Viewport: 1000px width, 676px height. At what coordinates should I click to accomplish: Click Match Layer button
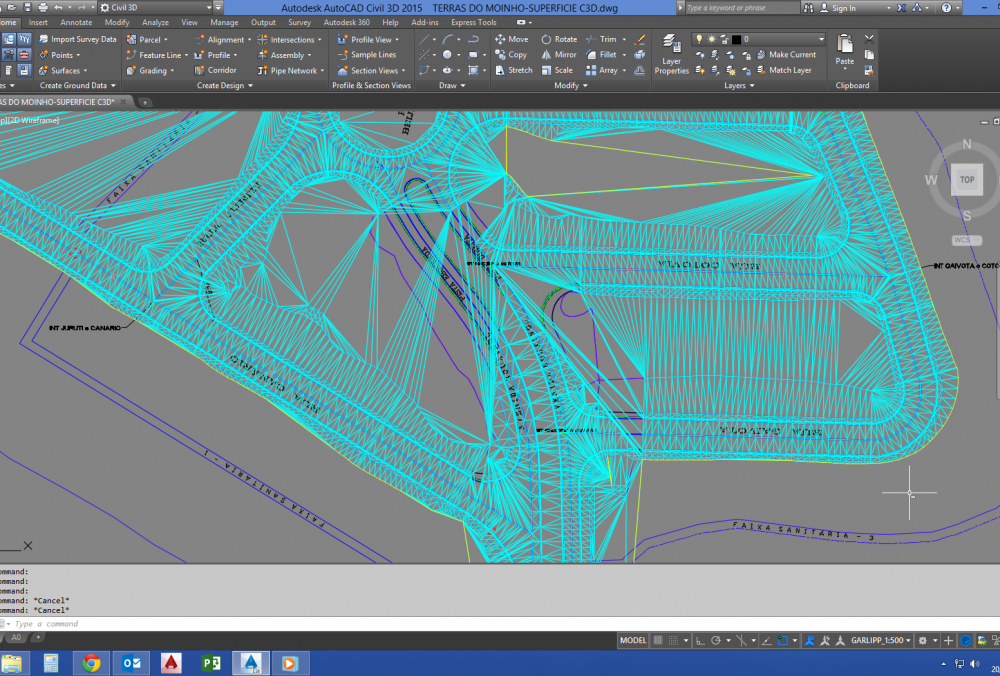click(x=784, y=70)
